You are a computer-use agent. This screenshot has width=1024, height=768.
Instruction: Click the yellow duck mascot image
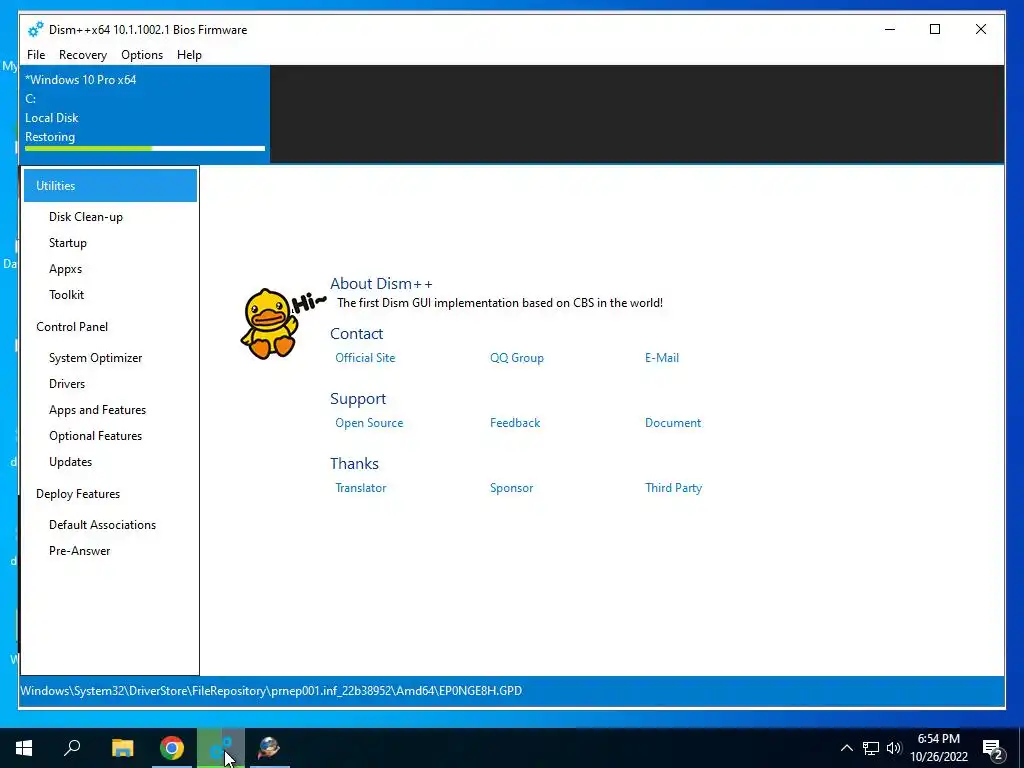[x=269, y=323]
